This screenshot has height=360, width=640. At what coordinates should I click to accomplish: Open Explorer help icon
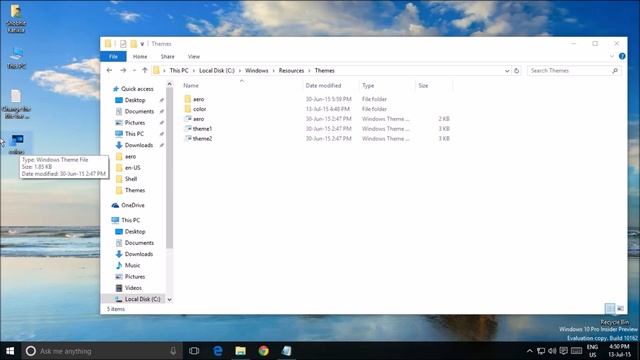pos(622,56)
